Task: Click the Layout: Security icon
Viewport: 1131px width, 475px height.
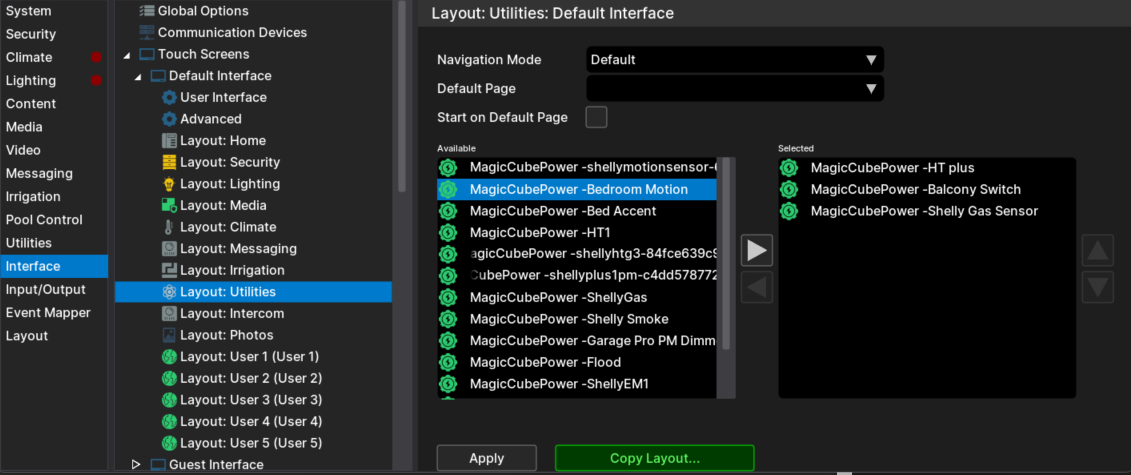Action: (169, 162)
